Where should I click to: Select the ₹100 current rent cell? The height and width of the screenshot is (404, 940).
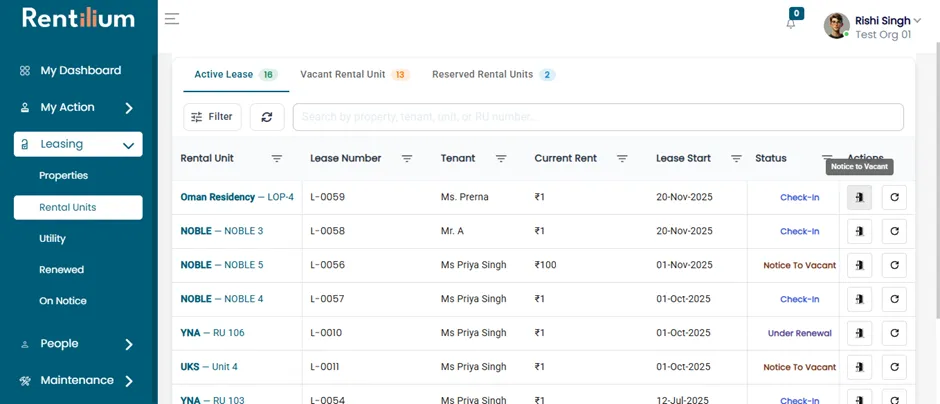coord(546,265)
